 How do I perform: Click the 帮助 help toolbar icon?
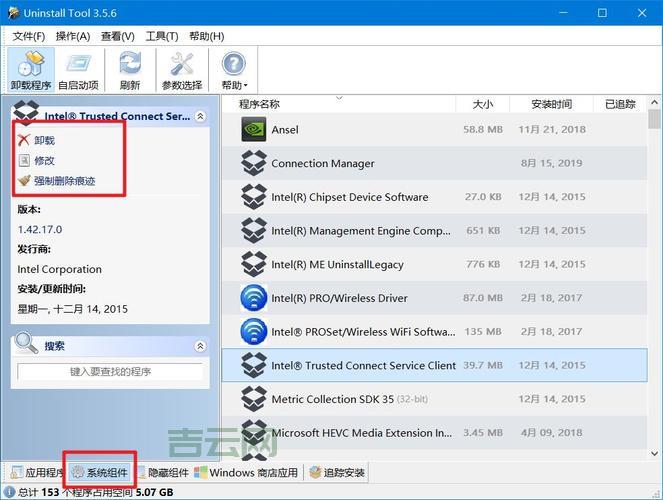[x=233, y=69]
